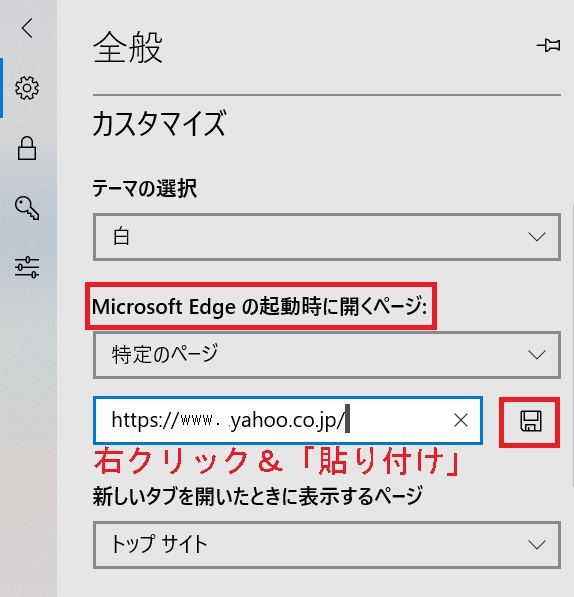
Task: Open General settings gear icon
Action: [x=27, y=88]
